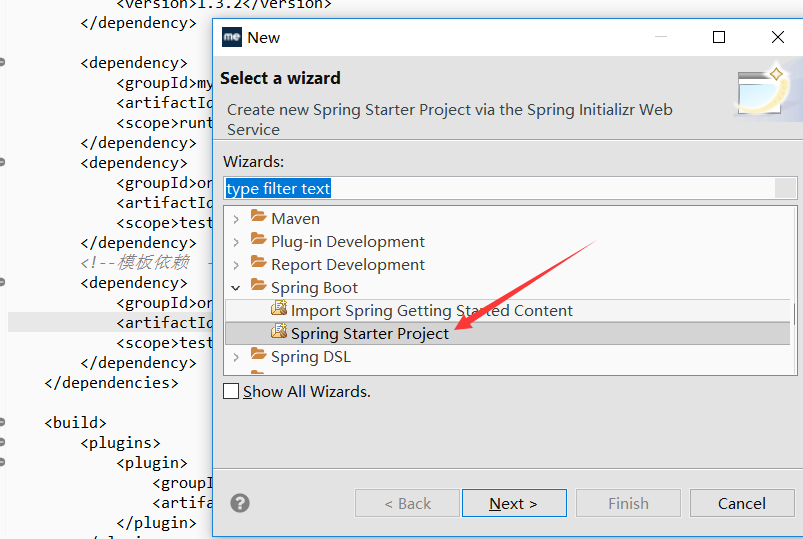Viewport: 803px width, 539px height.
Task: Enable the Show All Wizards checkbox
Action: pyautogui.click(x=231, y=391)
